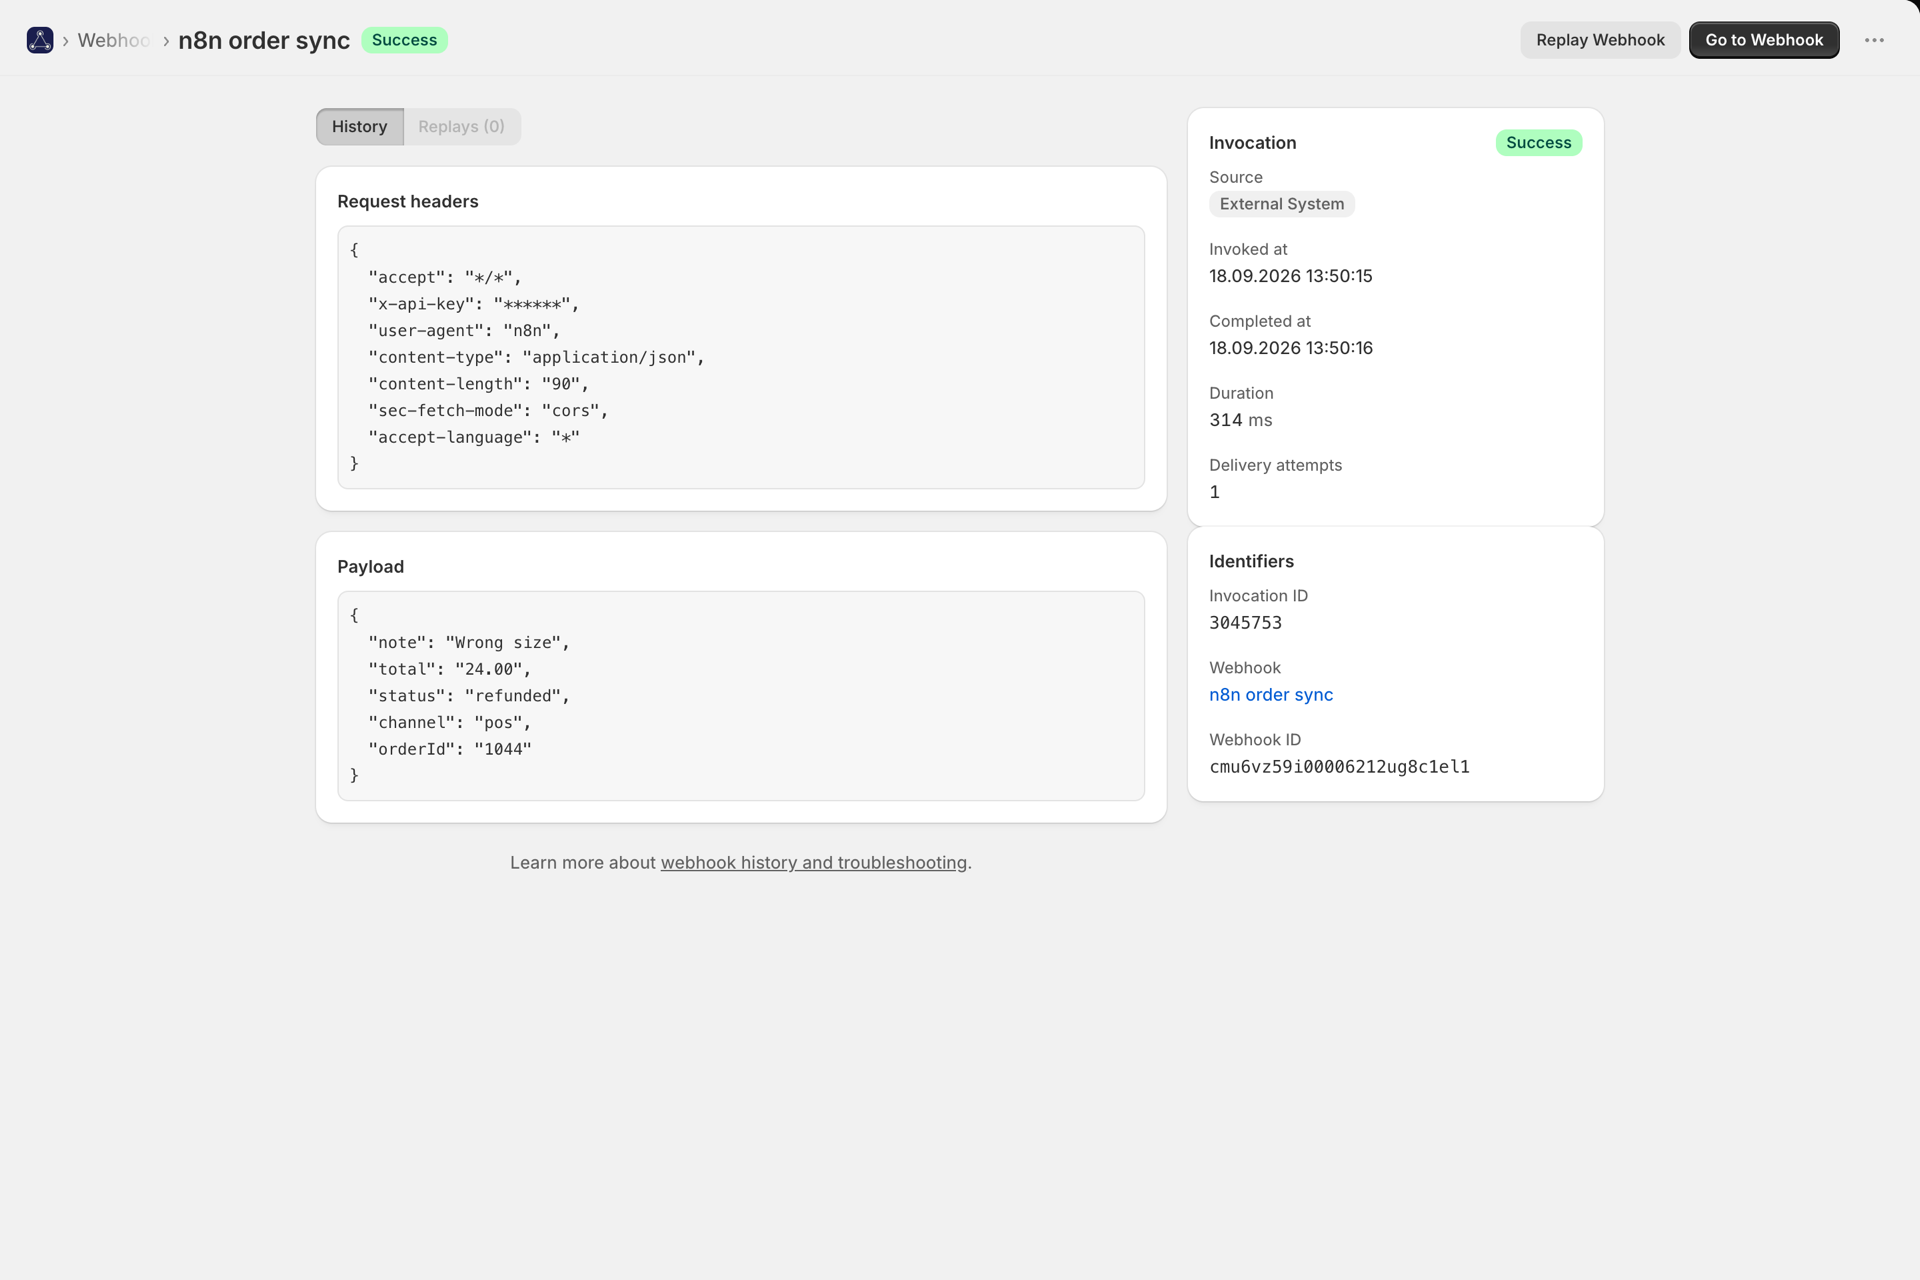Click the first breadcrumb chevron separator
The image size is (1920, 1280).
[x=66, y=41]
